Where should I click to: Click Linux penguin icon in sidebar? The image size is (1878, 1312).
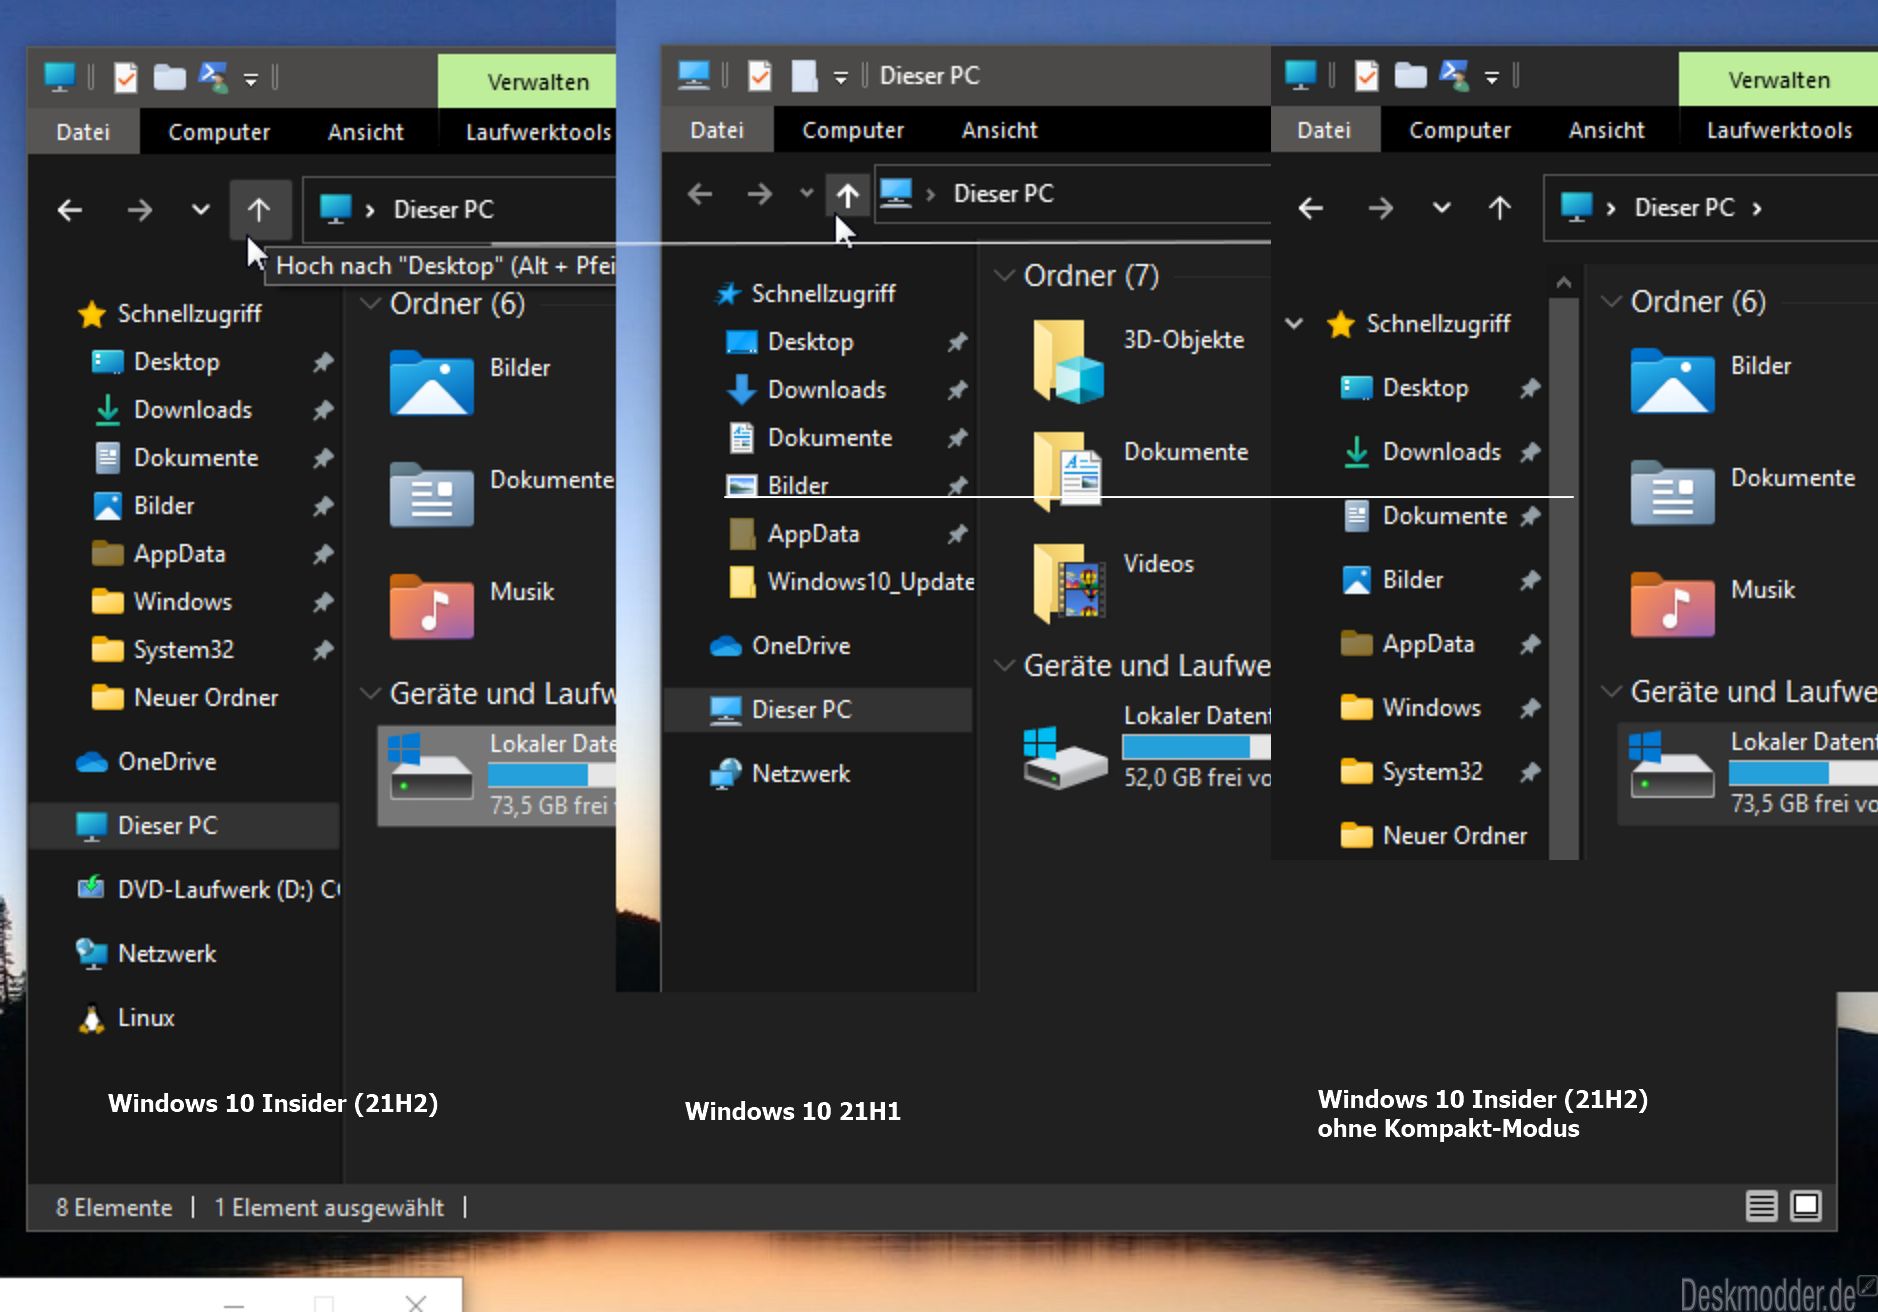(x=92, y=1018)
